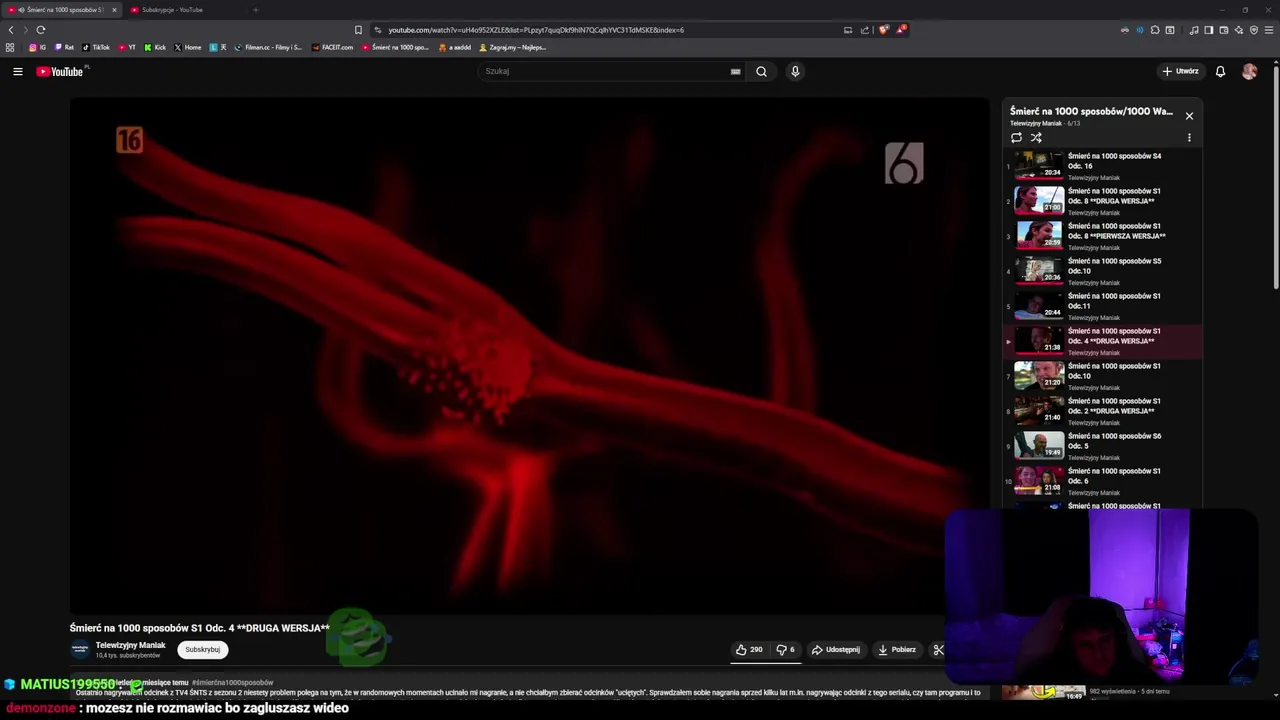
Task: Open the YT bookmark
Action: (127, 47)
